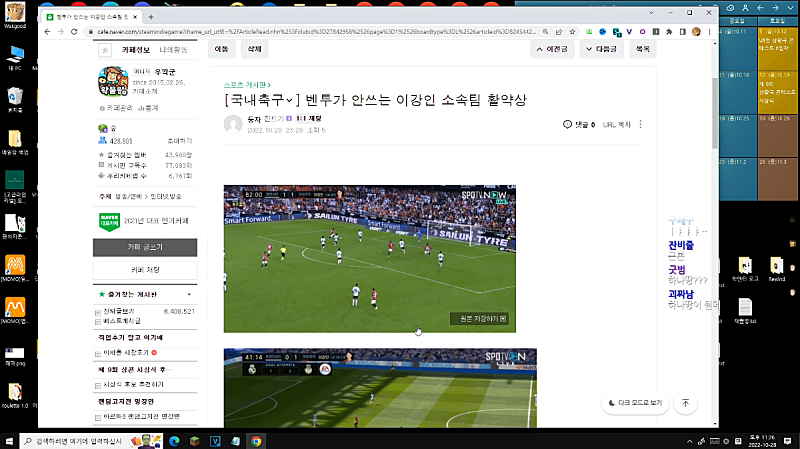Open the blue round extension icon
The width and height of the screenshot is (800, 449).
click(603, 32)
